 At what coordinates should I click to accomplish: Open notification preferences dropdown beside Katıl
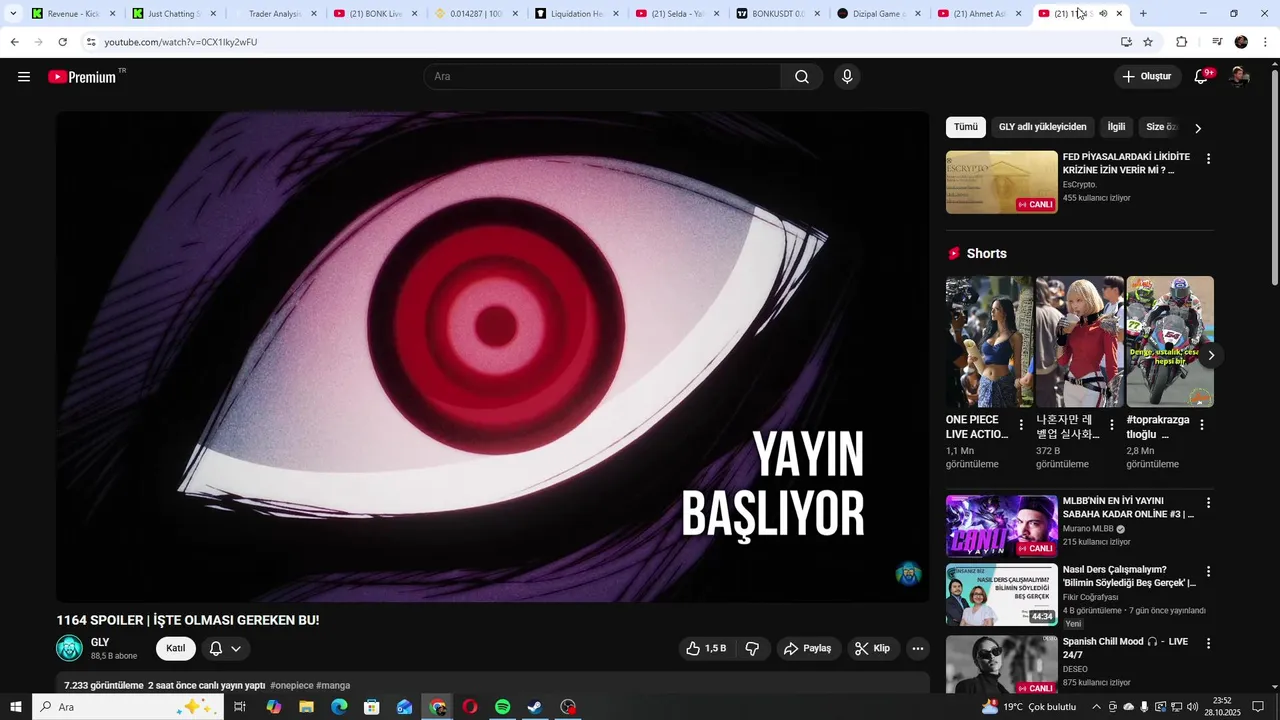click(226, 649)
